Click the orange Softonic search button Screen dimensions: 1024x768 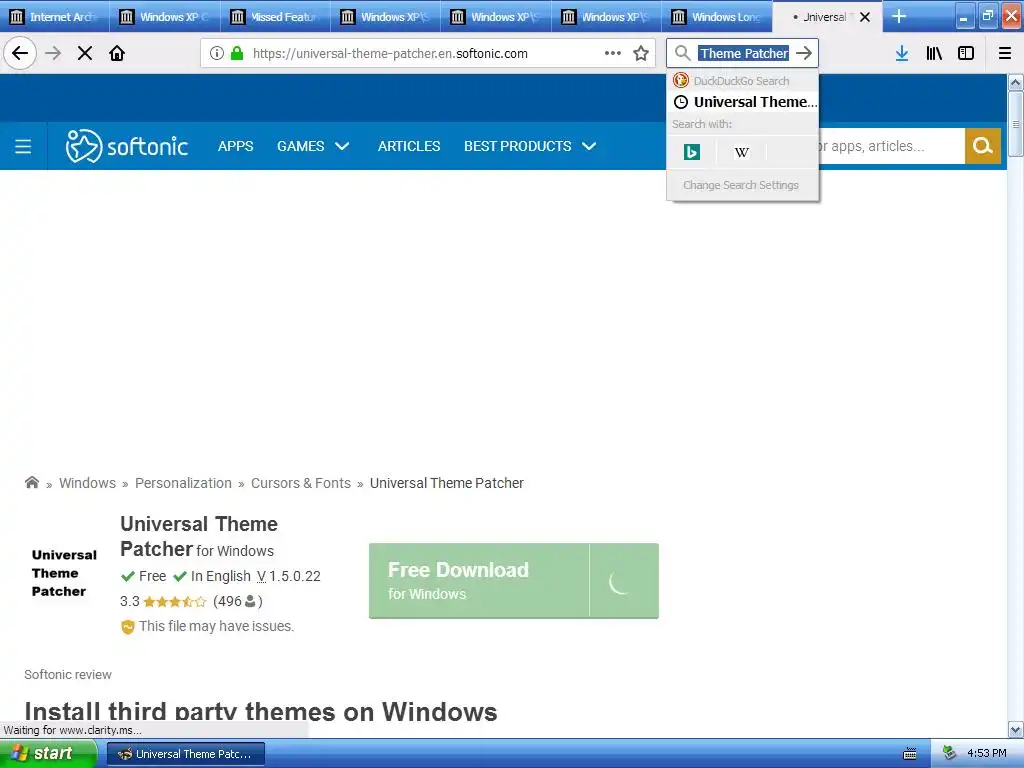click(x=983, y=146)
